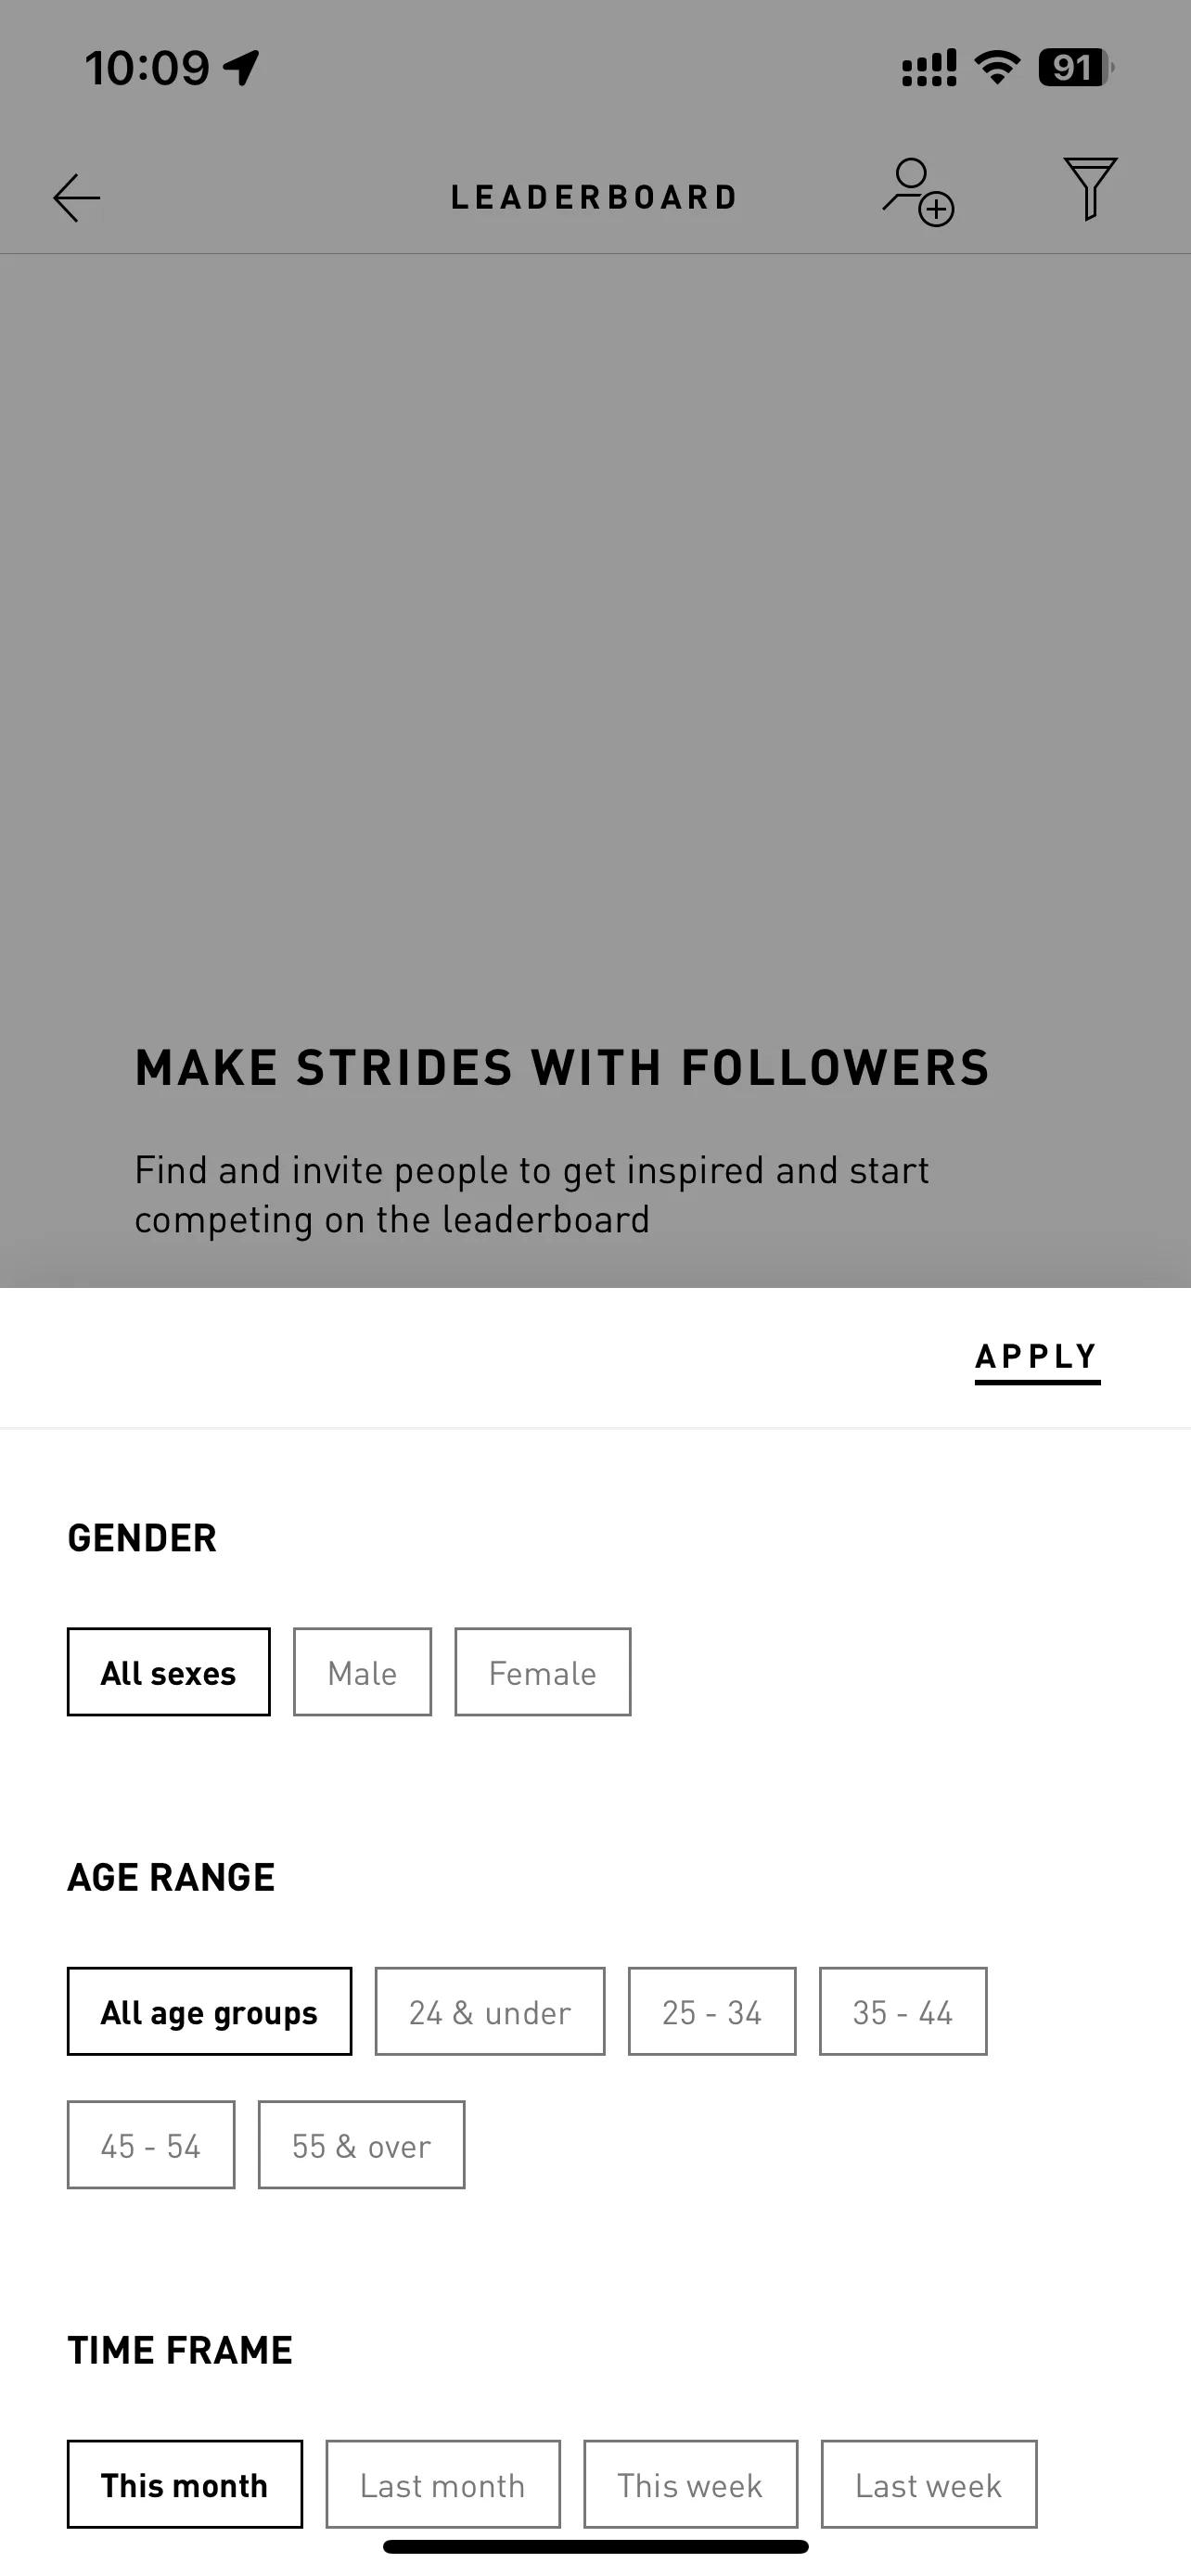Tap the back arrow icon
The height and width of the screenshot is (2576, 1191).
[x=77, y=197]
